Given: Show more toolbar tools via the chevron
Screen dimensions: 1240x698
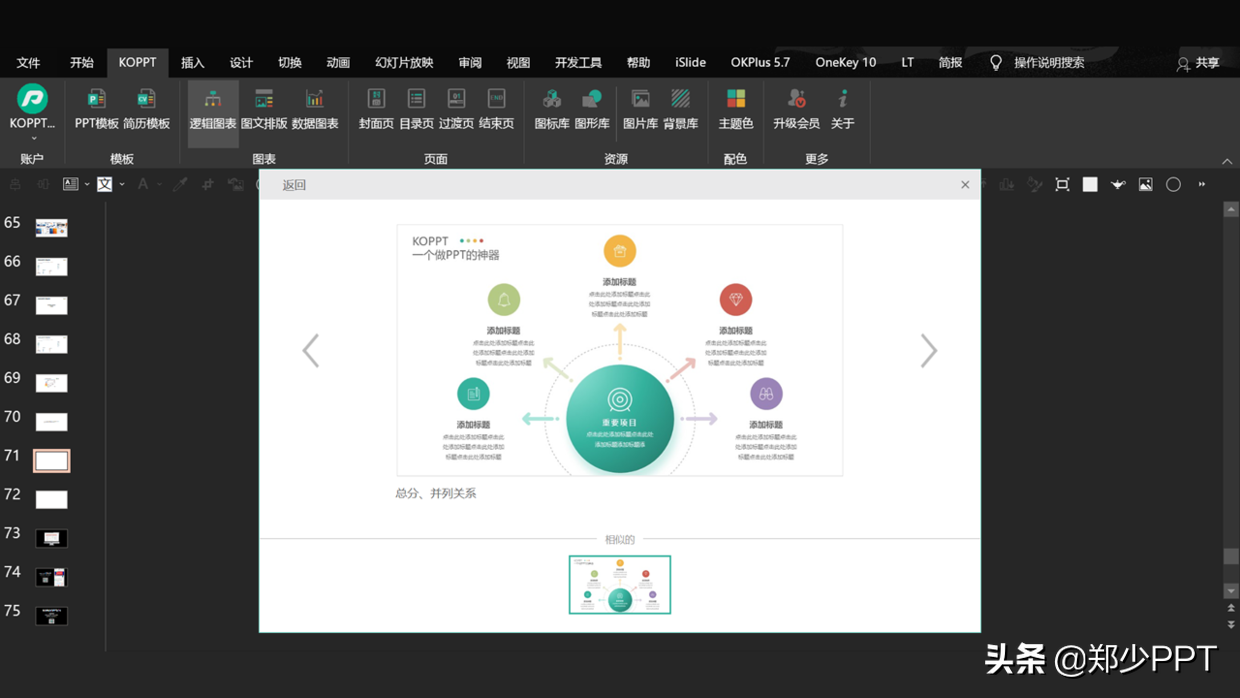Looking at the screenshot, I should pos(1201,184).
